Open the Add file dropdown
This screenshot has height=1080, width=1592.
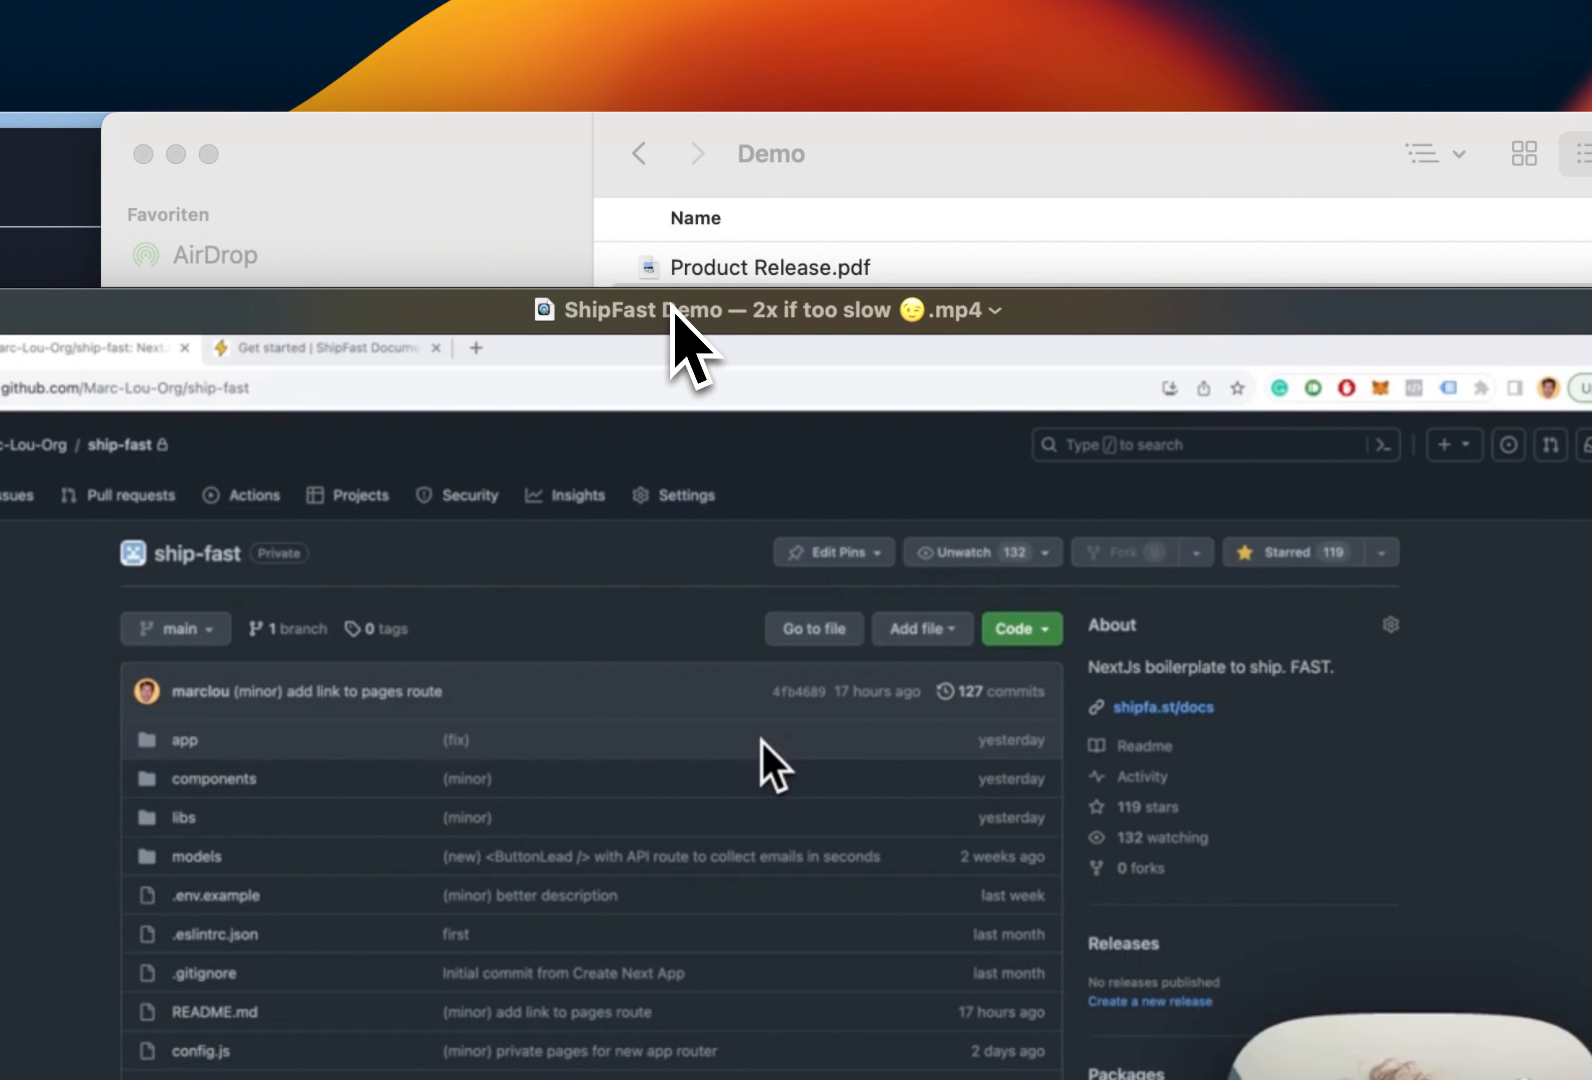click(x=922, y=629)
